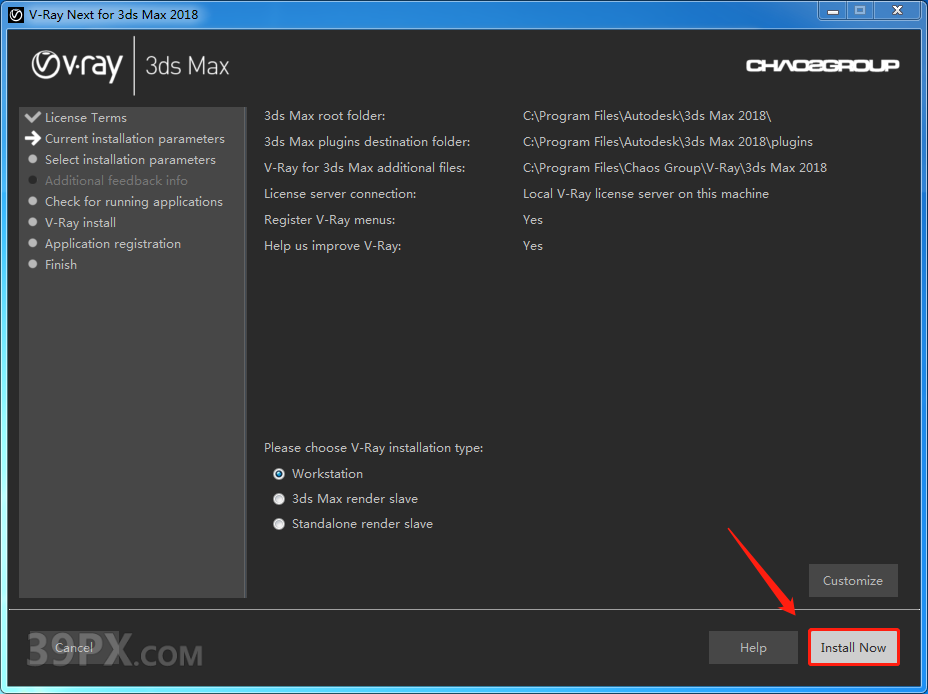Click the Help us improve V-Ray label
928x694 pixels.
[333, 246]
